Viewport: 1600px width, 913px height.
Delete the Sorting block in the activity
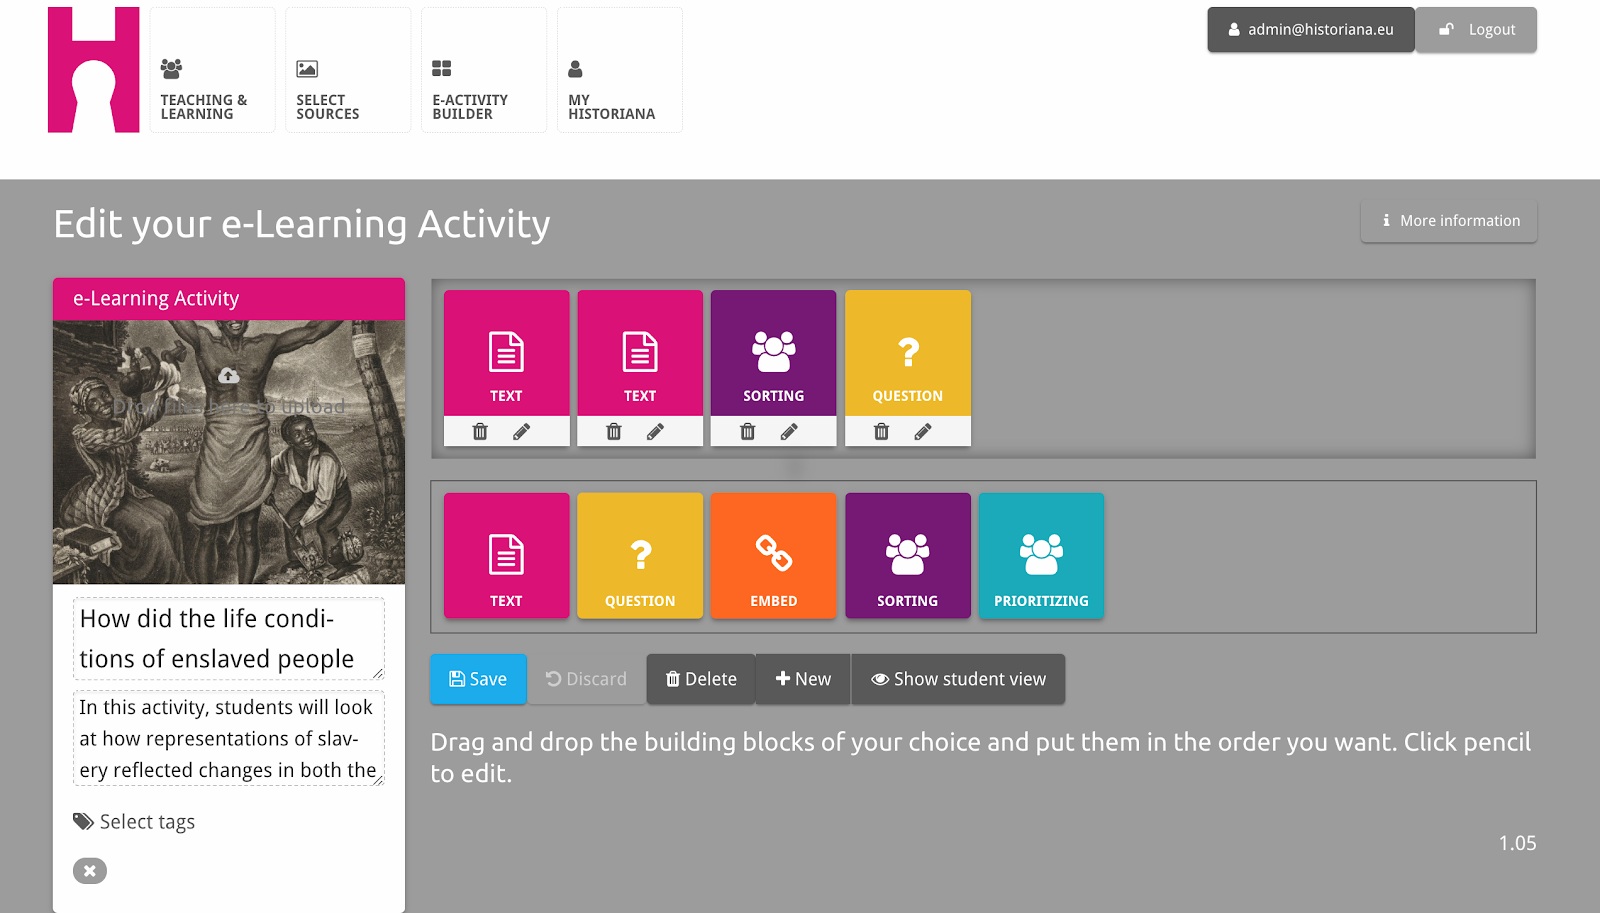[x=748, y=431]
